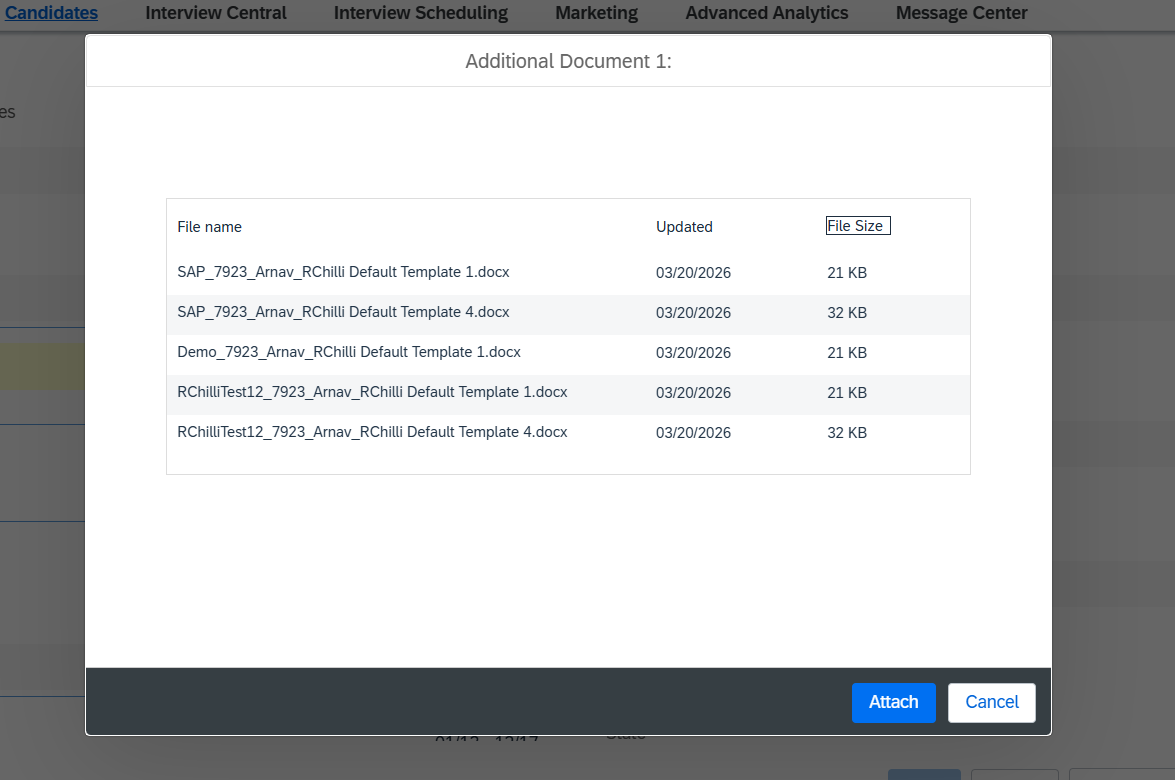Image resolution: width=1175 pixels, height=780 pixels.
Task: Select SAP_7923_Arnav_RChilli Default Template 1.docx file
Action: 343,272
